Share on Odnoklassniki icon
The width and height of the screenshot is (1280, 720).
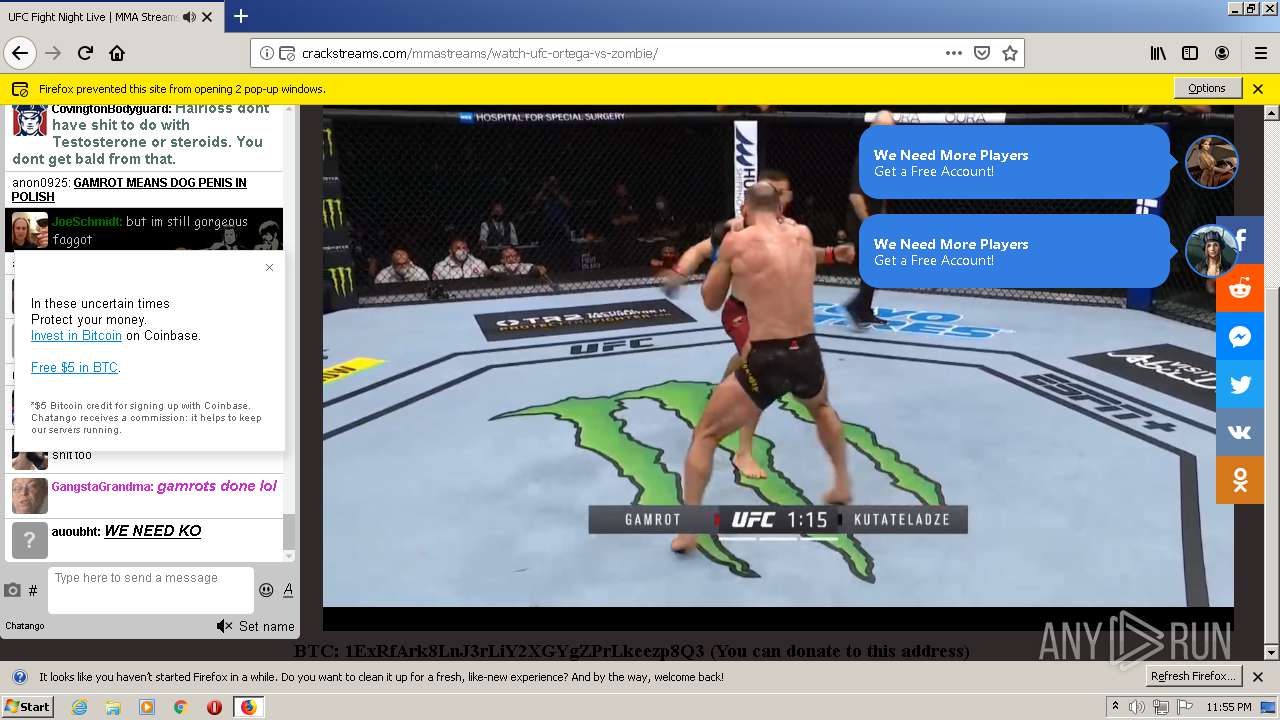[1240, 480]
